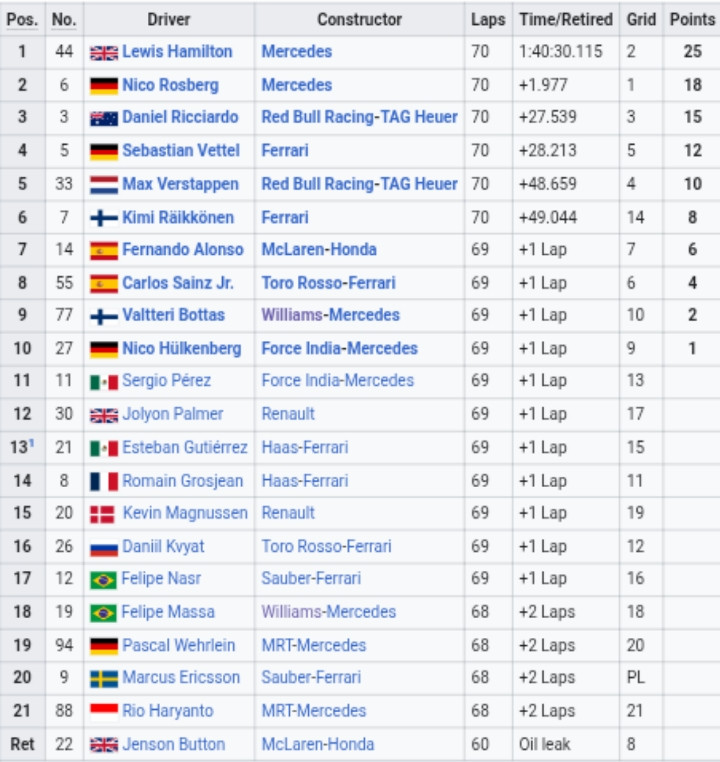Open Rio Haryanto driver link

(168, 711)
